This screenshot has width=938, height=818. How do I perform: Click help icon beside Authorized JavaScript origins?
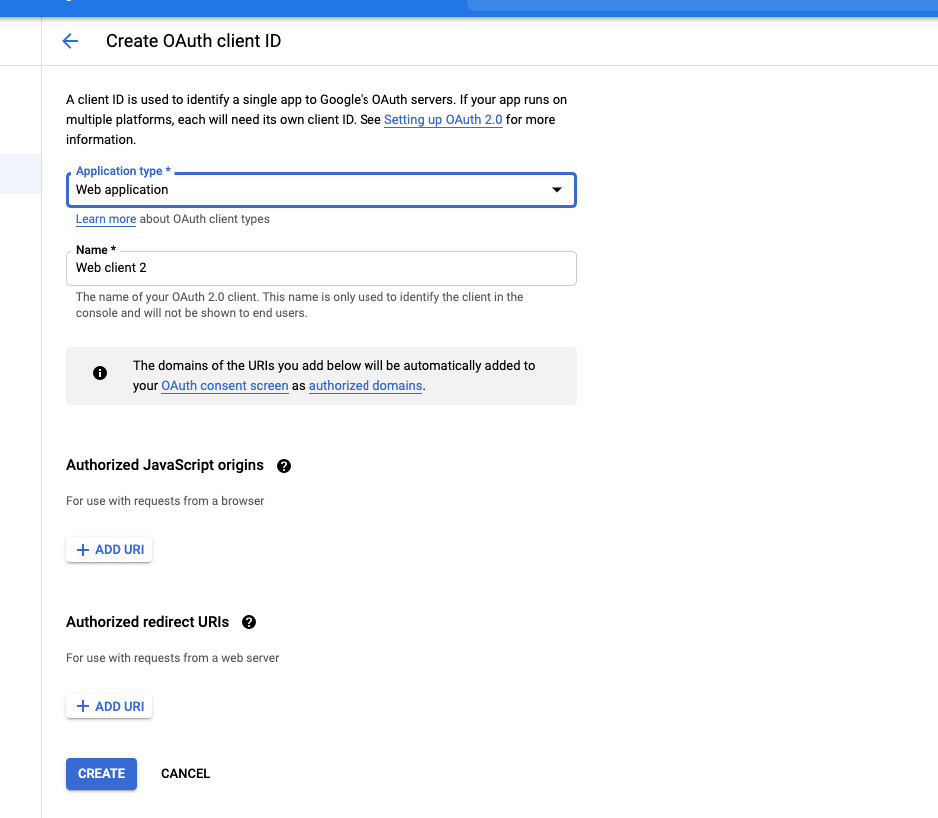click(284, 466)
